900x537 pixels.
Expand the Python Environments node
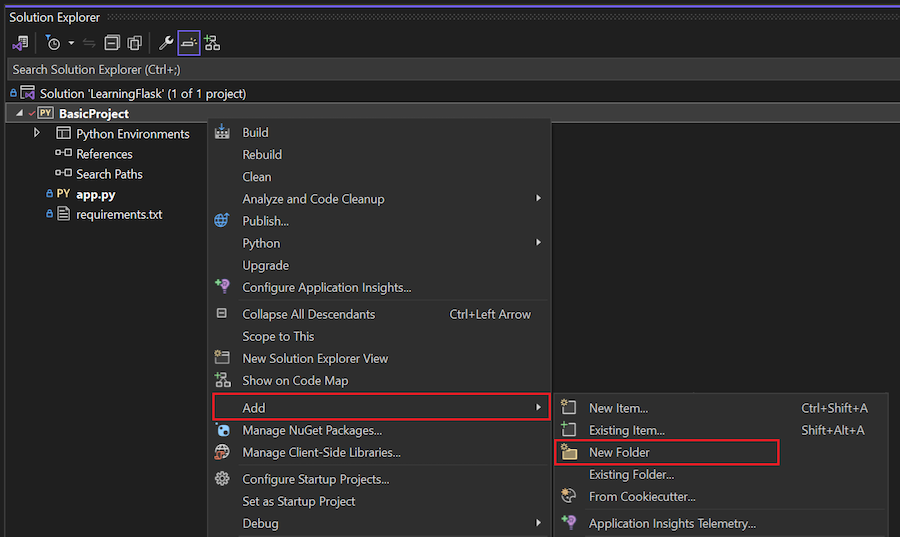click(37, 133)
